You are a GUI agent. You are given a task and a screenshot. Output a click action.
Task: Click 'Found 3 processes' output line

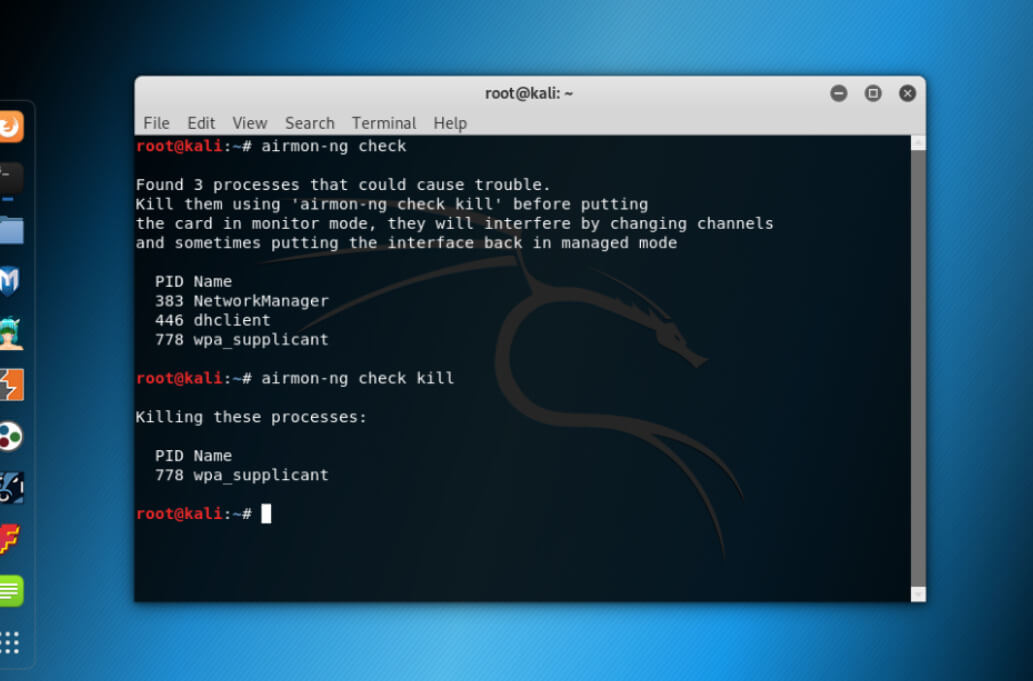click(x=343, y=185)
